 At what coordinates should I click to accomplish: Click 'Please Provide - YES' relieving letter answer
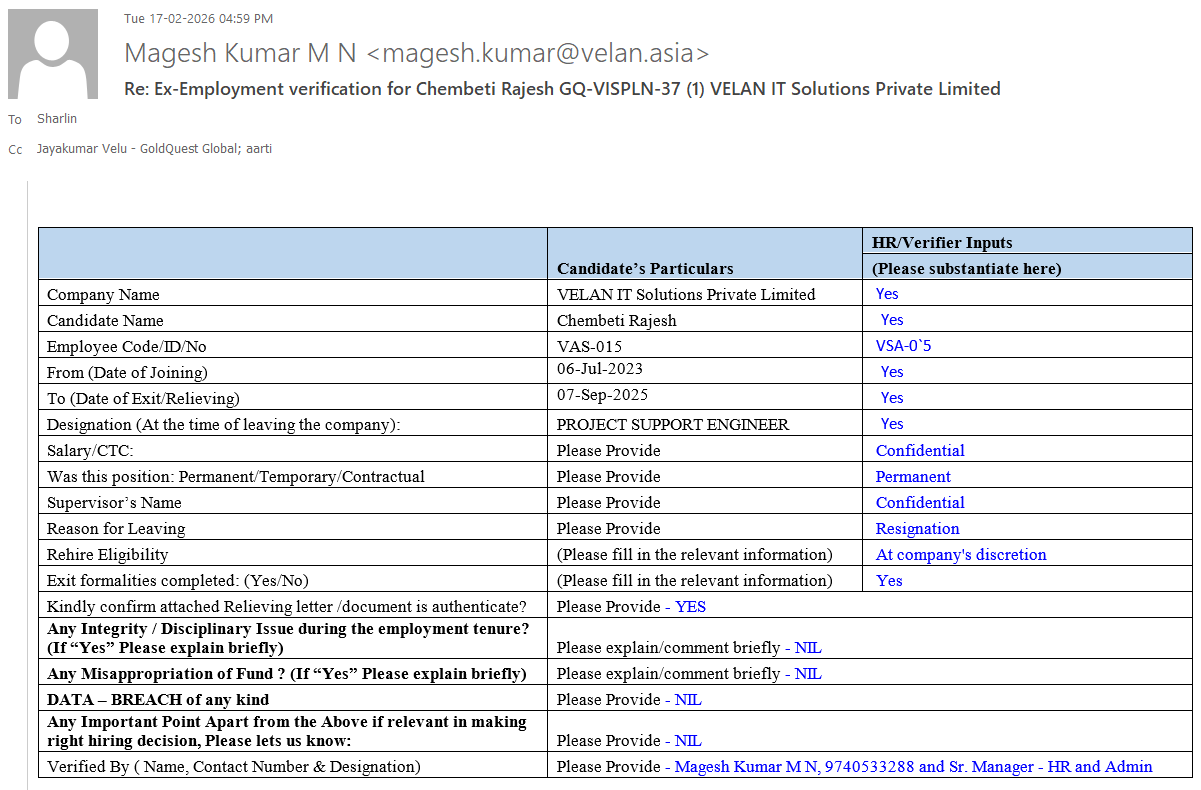click(631, 606)
